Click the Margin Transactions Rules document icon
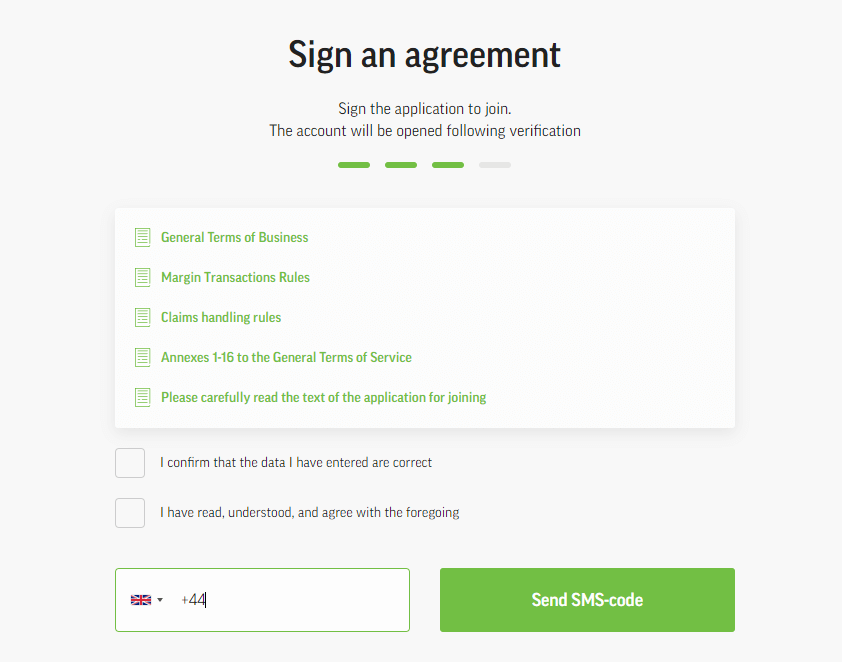The height and width of the screenshot is (662, 842). [x=142, y=278]
